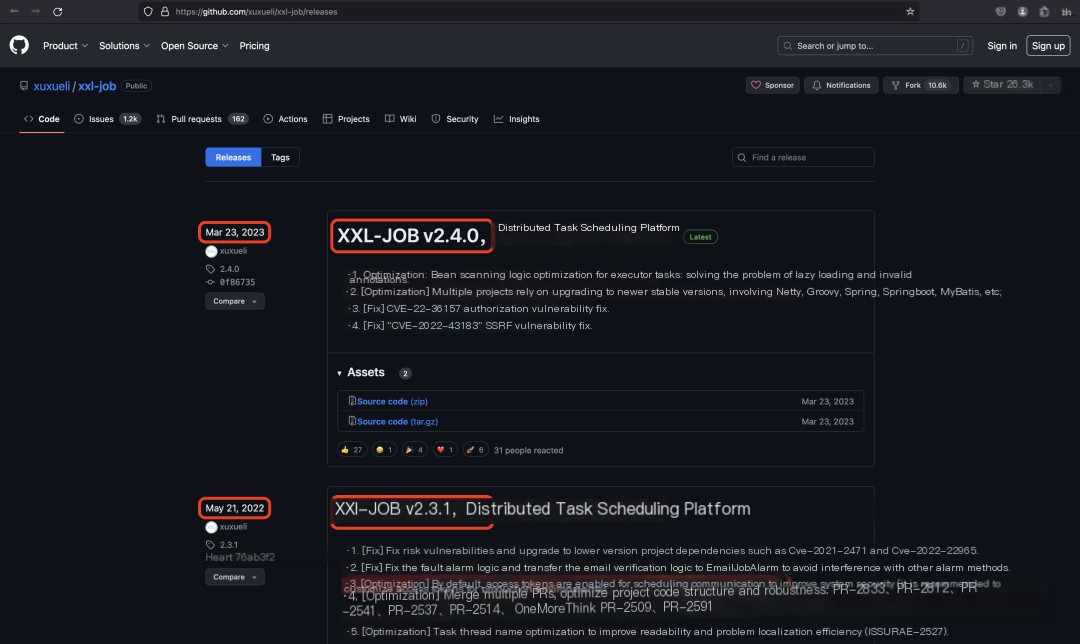Bookmark the page with the star icon
1080x644 pixels.
tap(910, 12)
